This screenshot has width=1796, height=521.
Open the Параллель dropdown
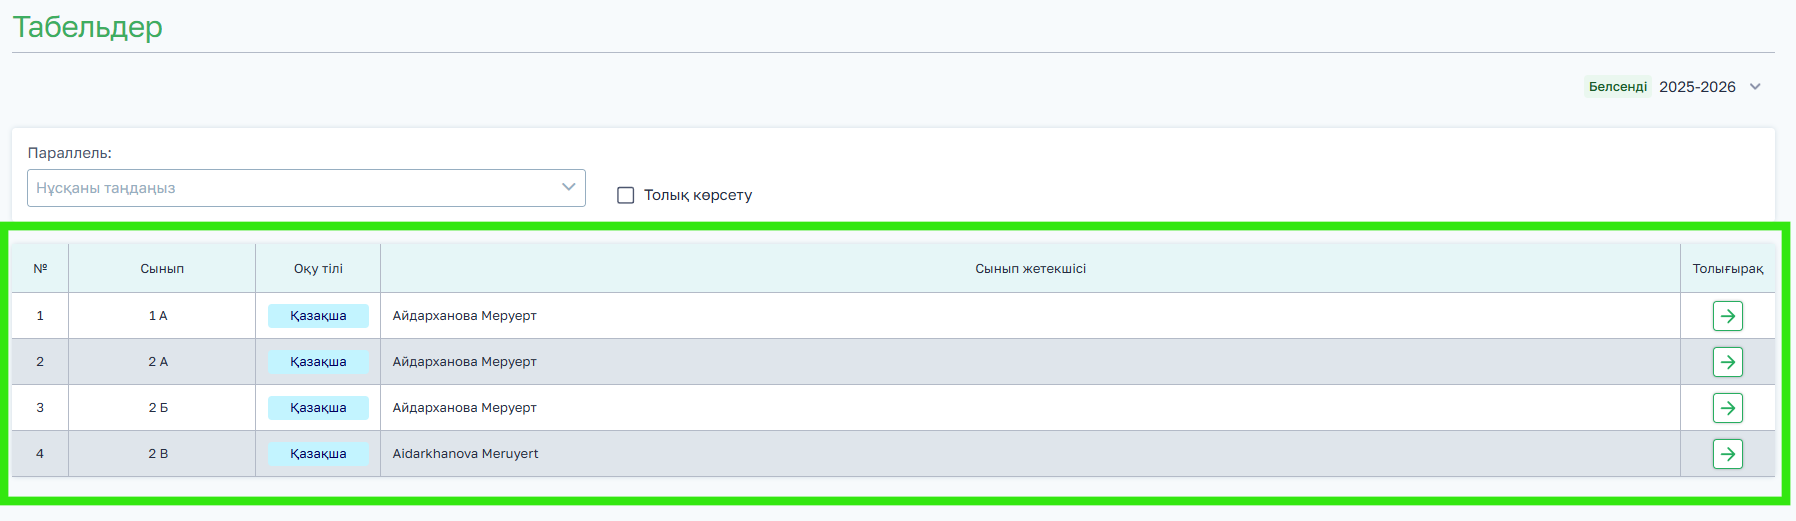coord(306,188)
